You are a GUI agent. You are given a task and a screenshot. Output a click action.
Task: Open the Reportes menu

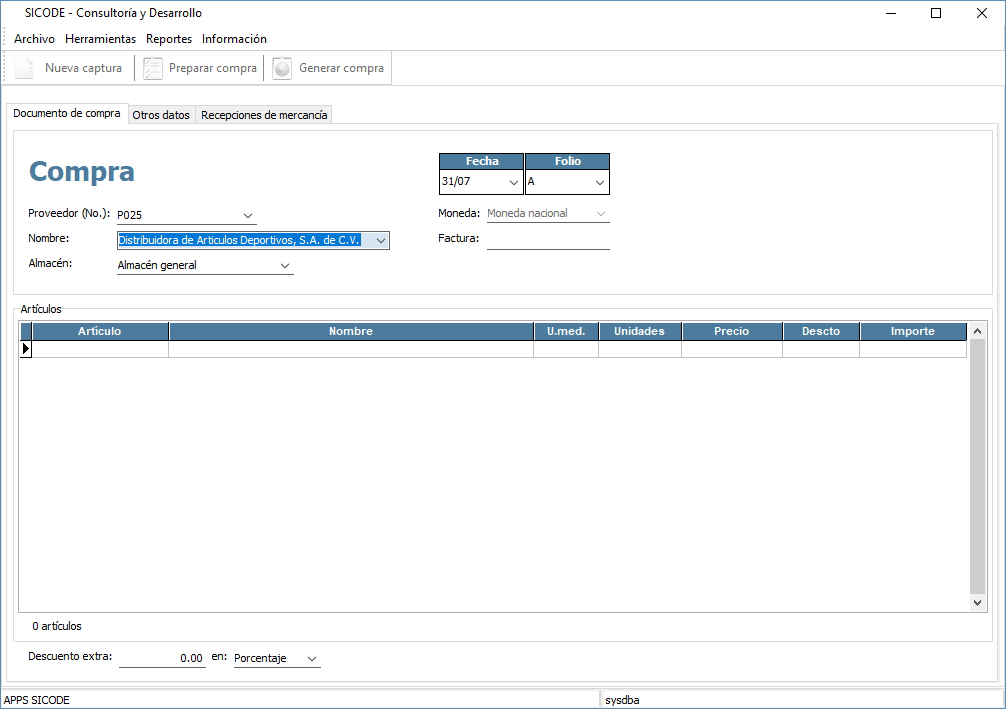(x=169, y=39)
